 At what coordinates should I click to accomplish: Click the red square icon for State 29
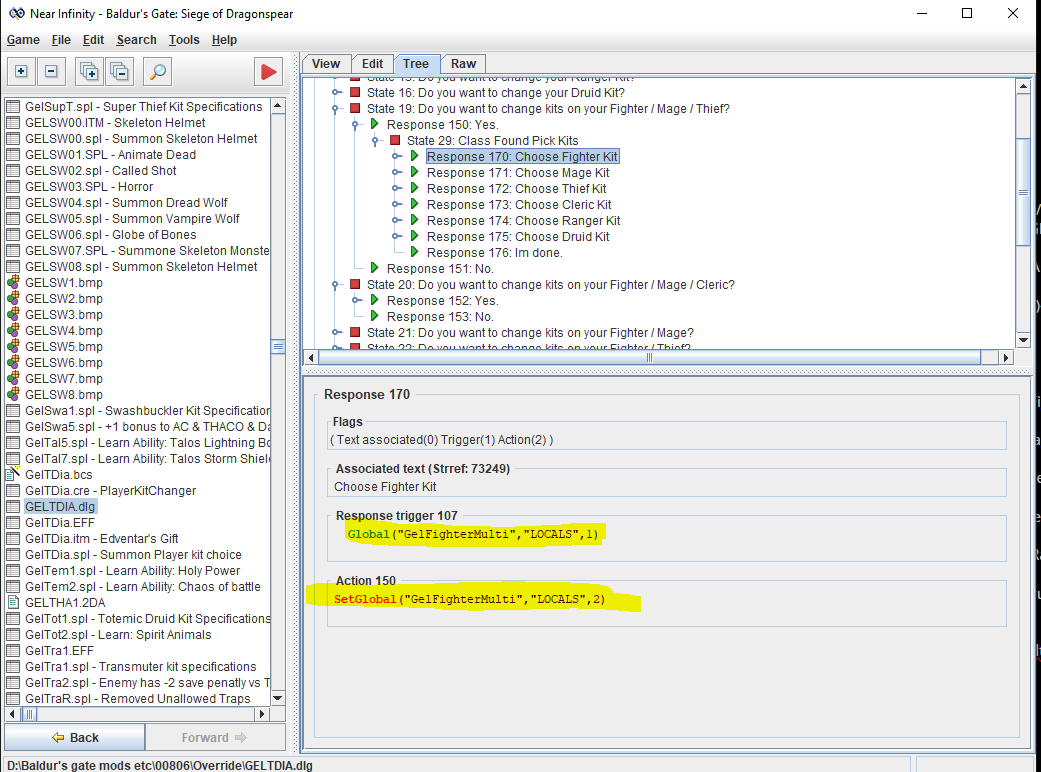[x=395, y=141]
